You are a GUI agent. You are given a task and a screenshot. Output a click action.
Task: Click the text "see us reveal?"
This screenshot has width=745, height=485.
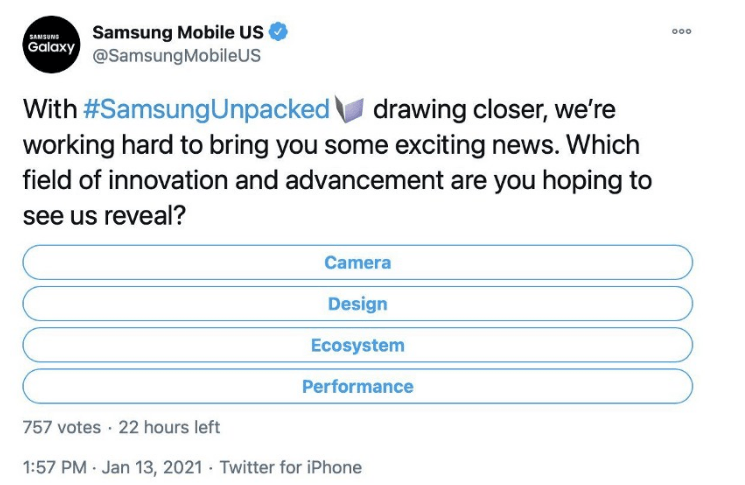pyautogui.click(x=105, y=218)
